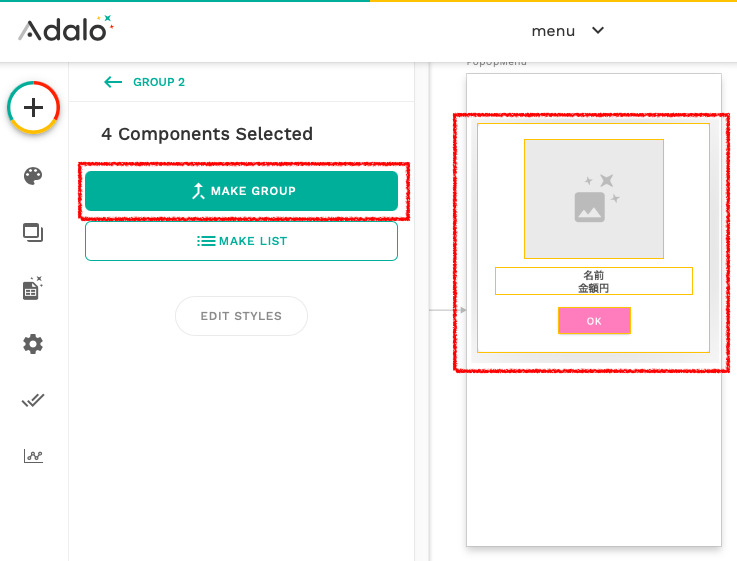This screenshot has width=737, height=561.
Task: Click the EDIT STYLES button
Action: tap(242, 316)
